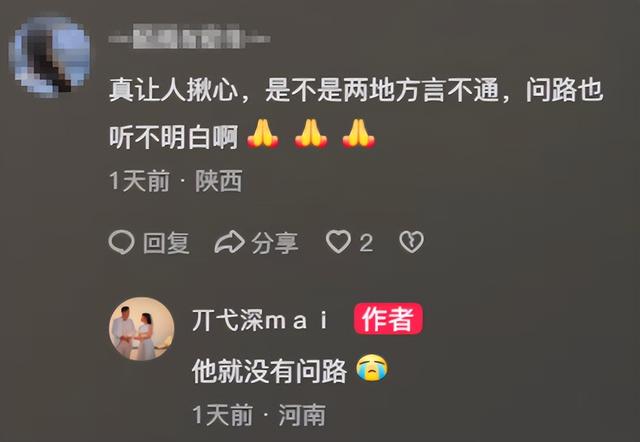
Task: Tap the middle praying hands emoji
Action: tap(311, 133)
